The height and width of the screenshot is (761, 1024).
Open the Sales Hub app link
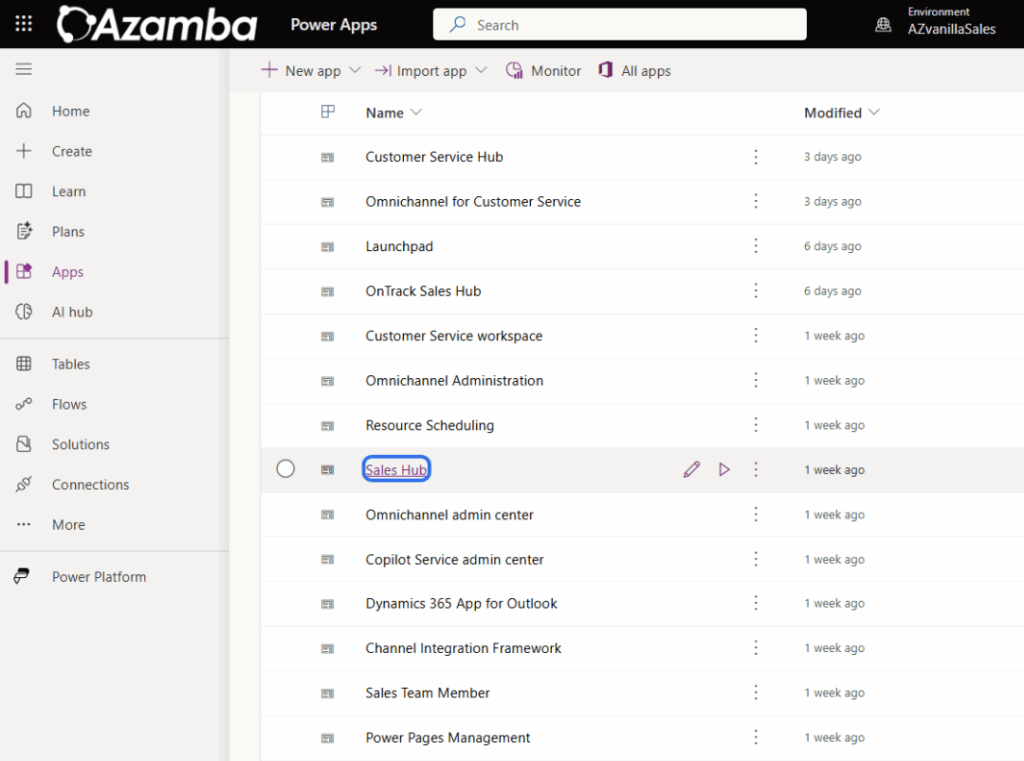[396, 470]
